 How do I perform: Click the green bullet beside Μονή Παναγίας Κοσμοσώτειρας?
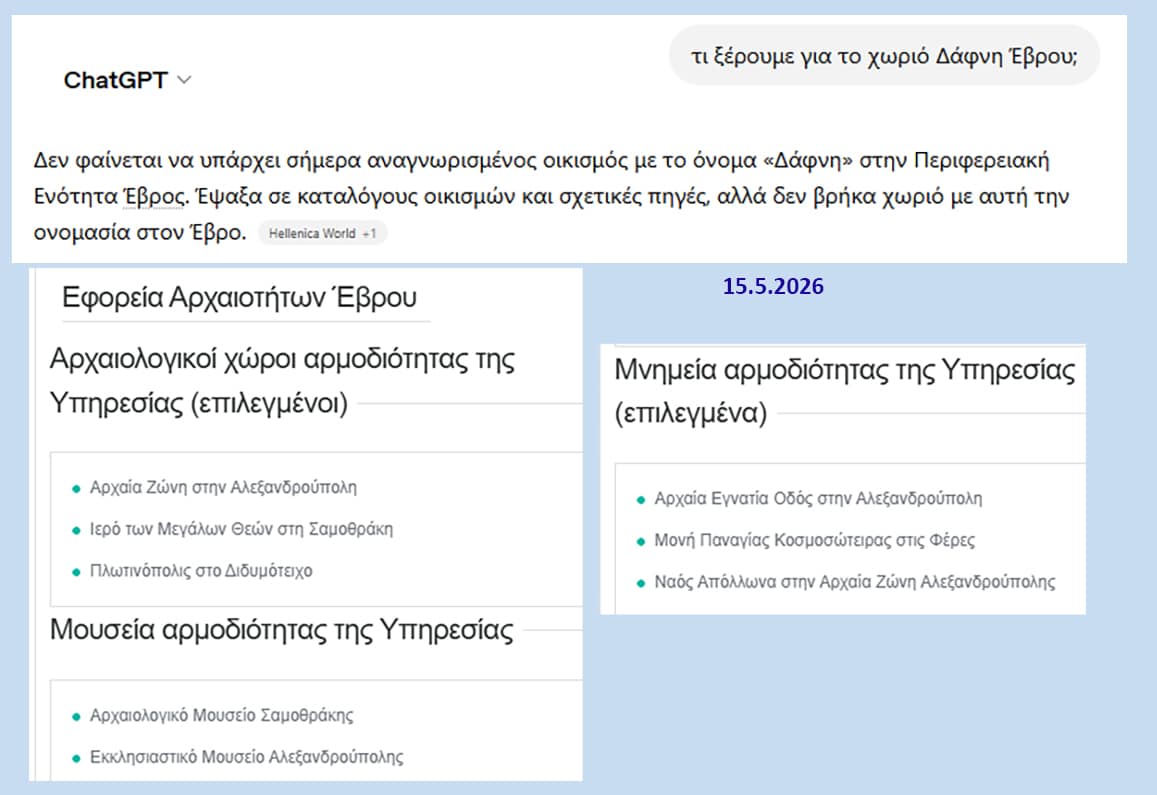(640, 542)
